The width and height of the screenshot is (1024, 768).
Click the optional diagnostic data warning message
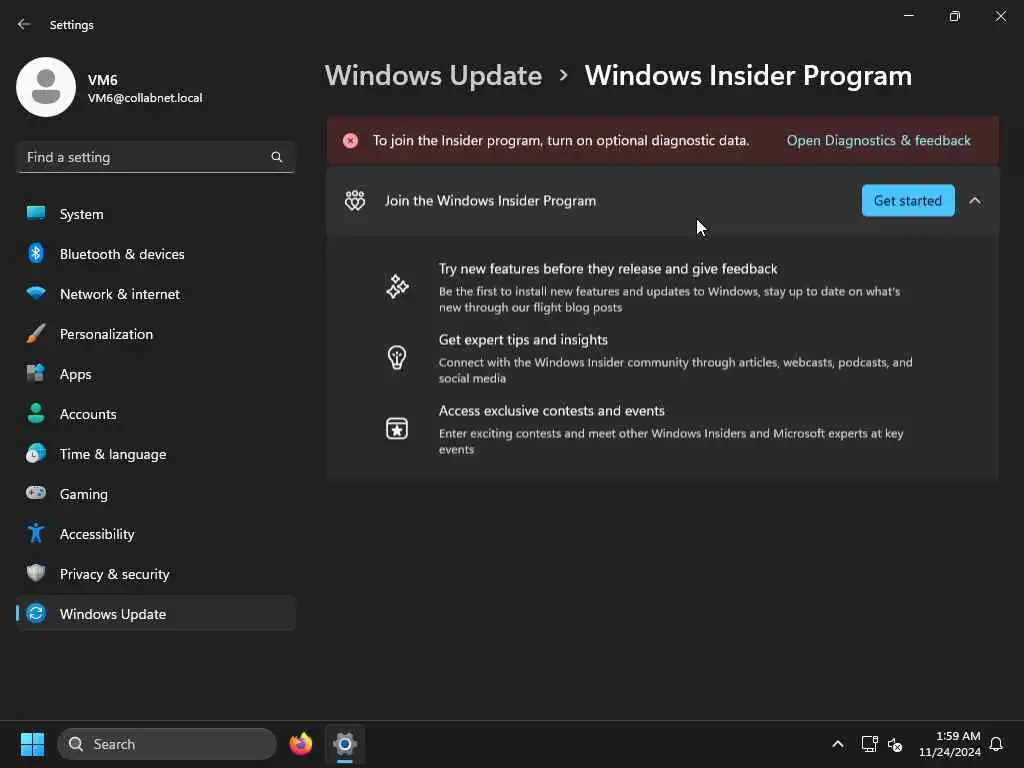tap(561, 140)
